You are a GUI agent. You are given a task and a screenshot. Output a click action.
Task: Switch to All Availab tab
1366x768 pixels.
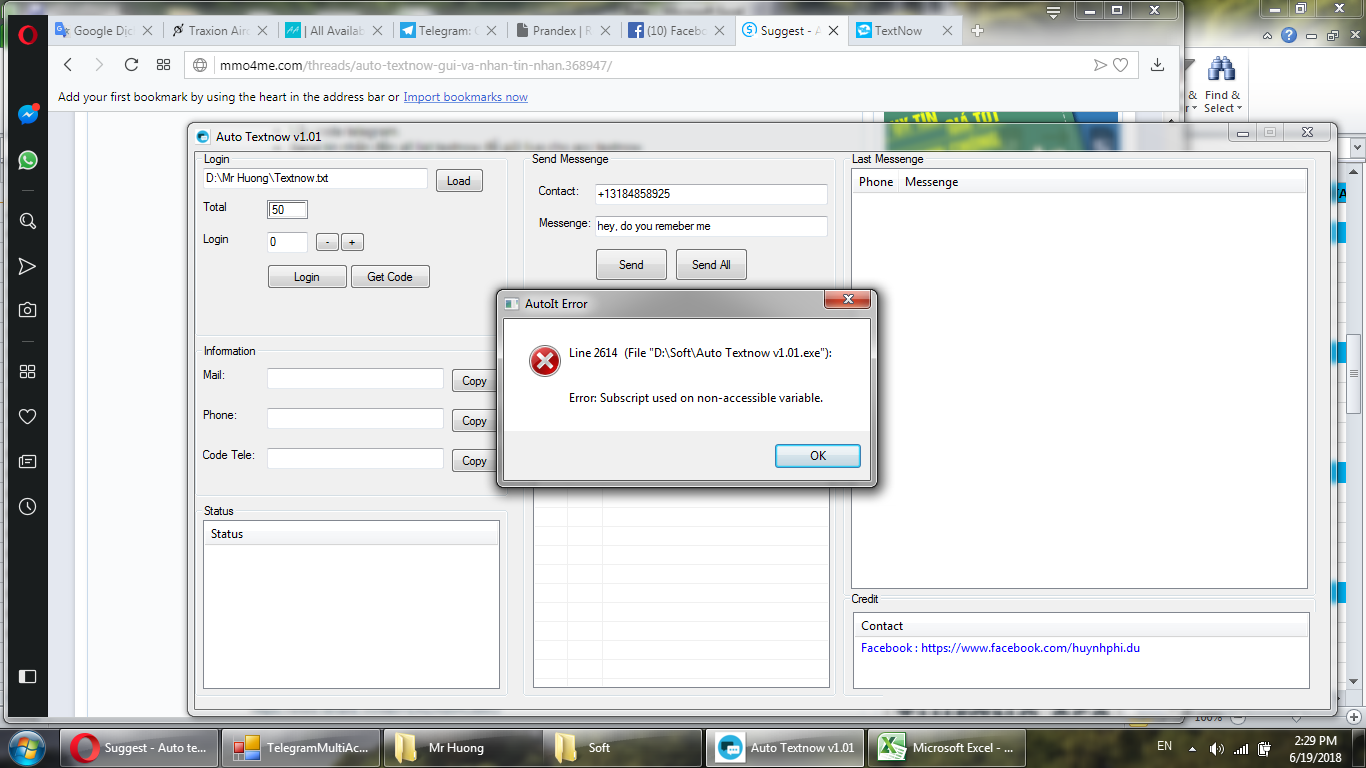coord(336,30)
